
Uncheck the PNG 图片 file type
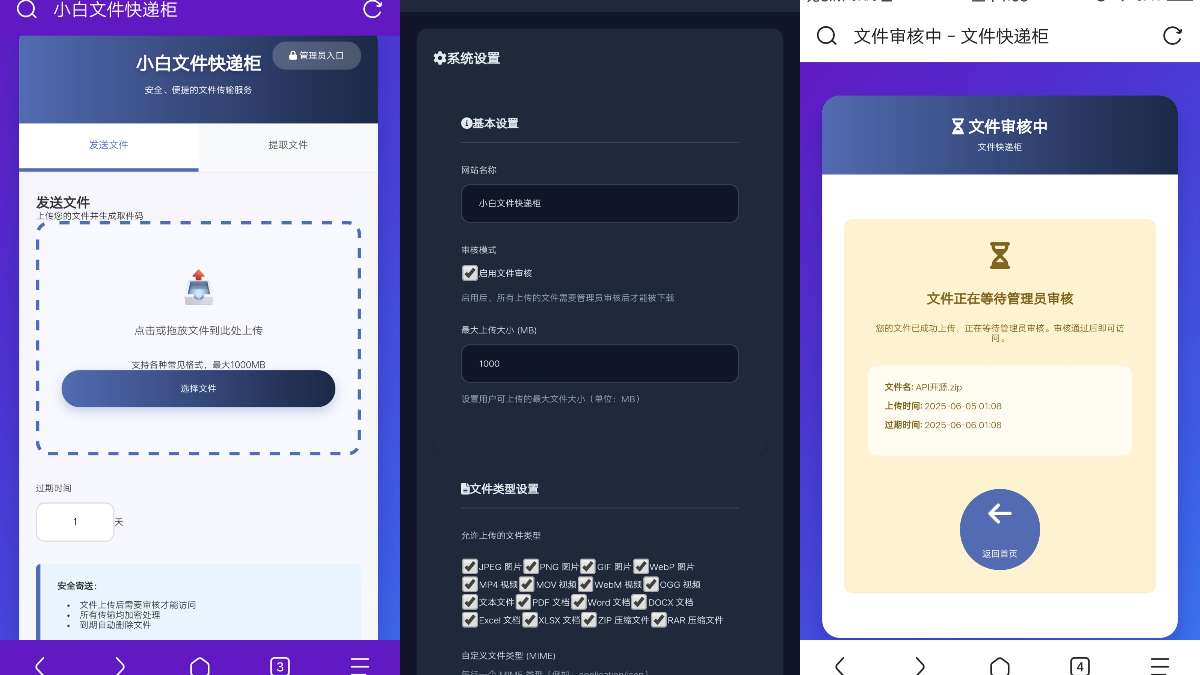click(x=531, y=566)
